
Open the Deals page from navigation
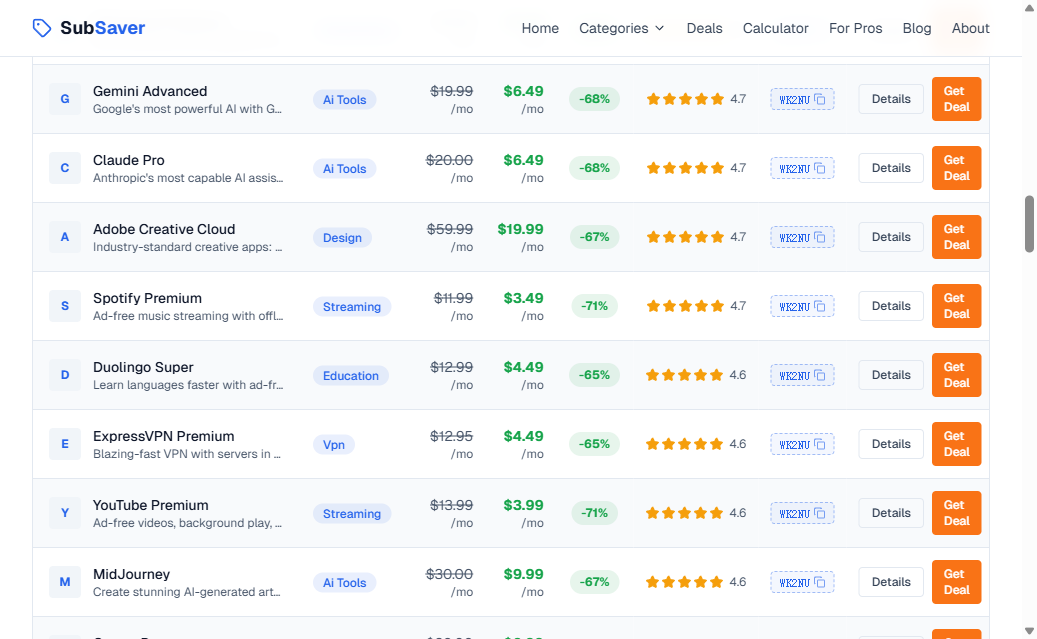[x=704, y=28]
